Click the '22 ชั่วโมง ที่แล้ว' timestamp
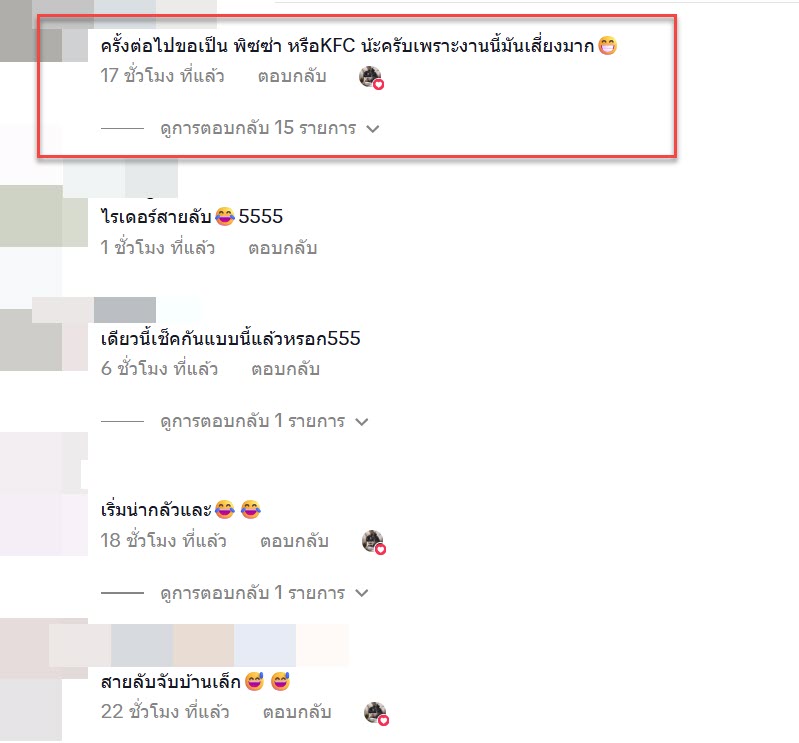Screen dimensions: 799x743 point(165,711)
